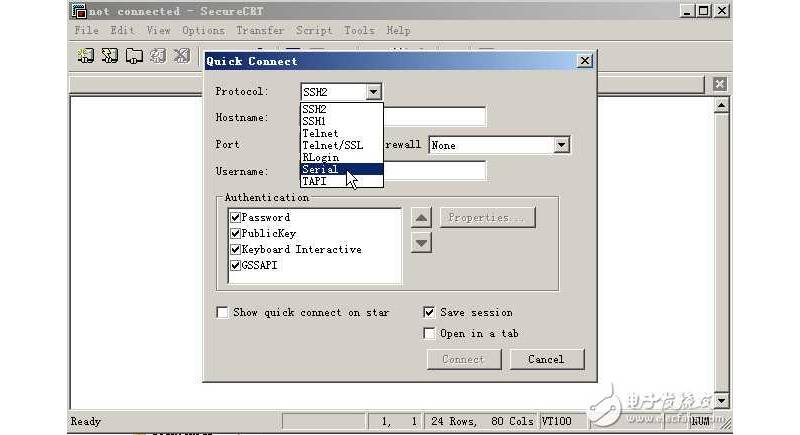Select SSH1 from the protocol list
Viewport: 800px width, 435px height.
342,121
